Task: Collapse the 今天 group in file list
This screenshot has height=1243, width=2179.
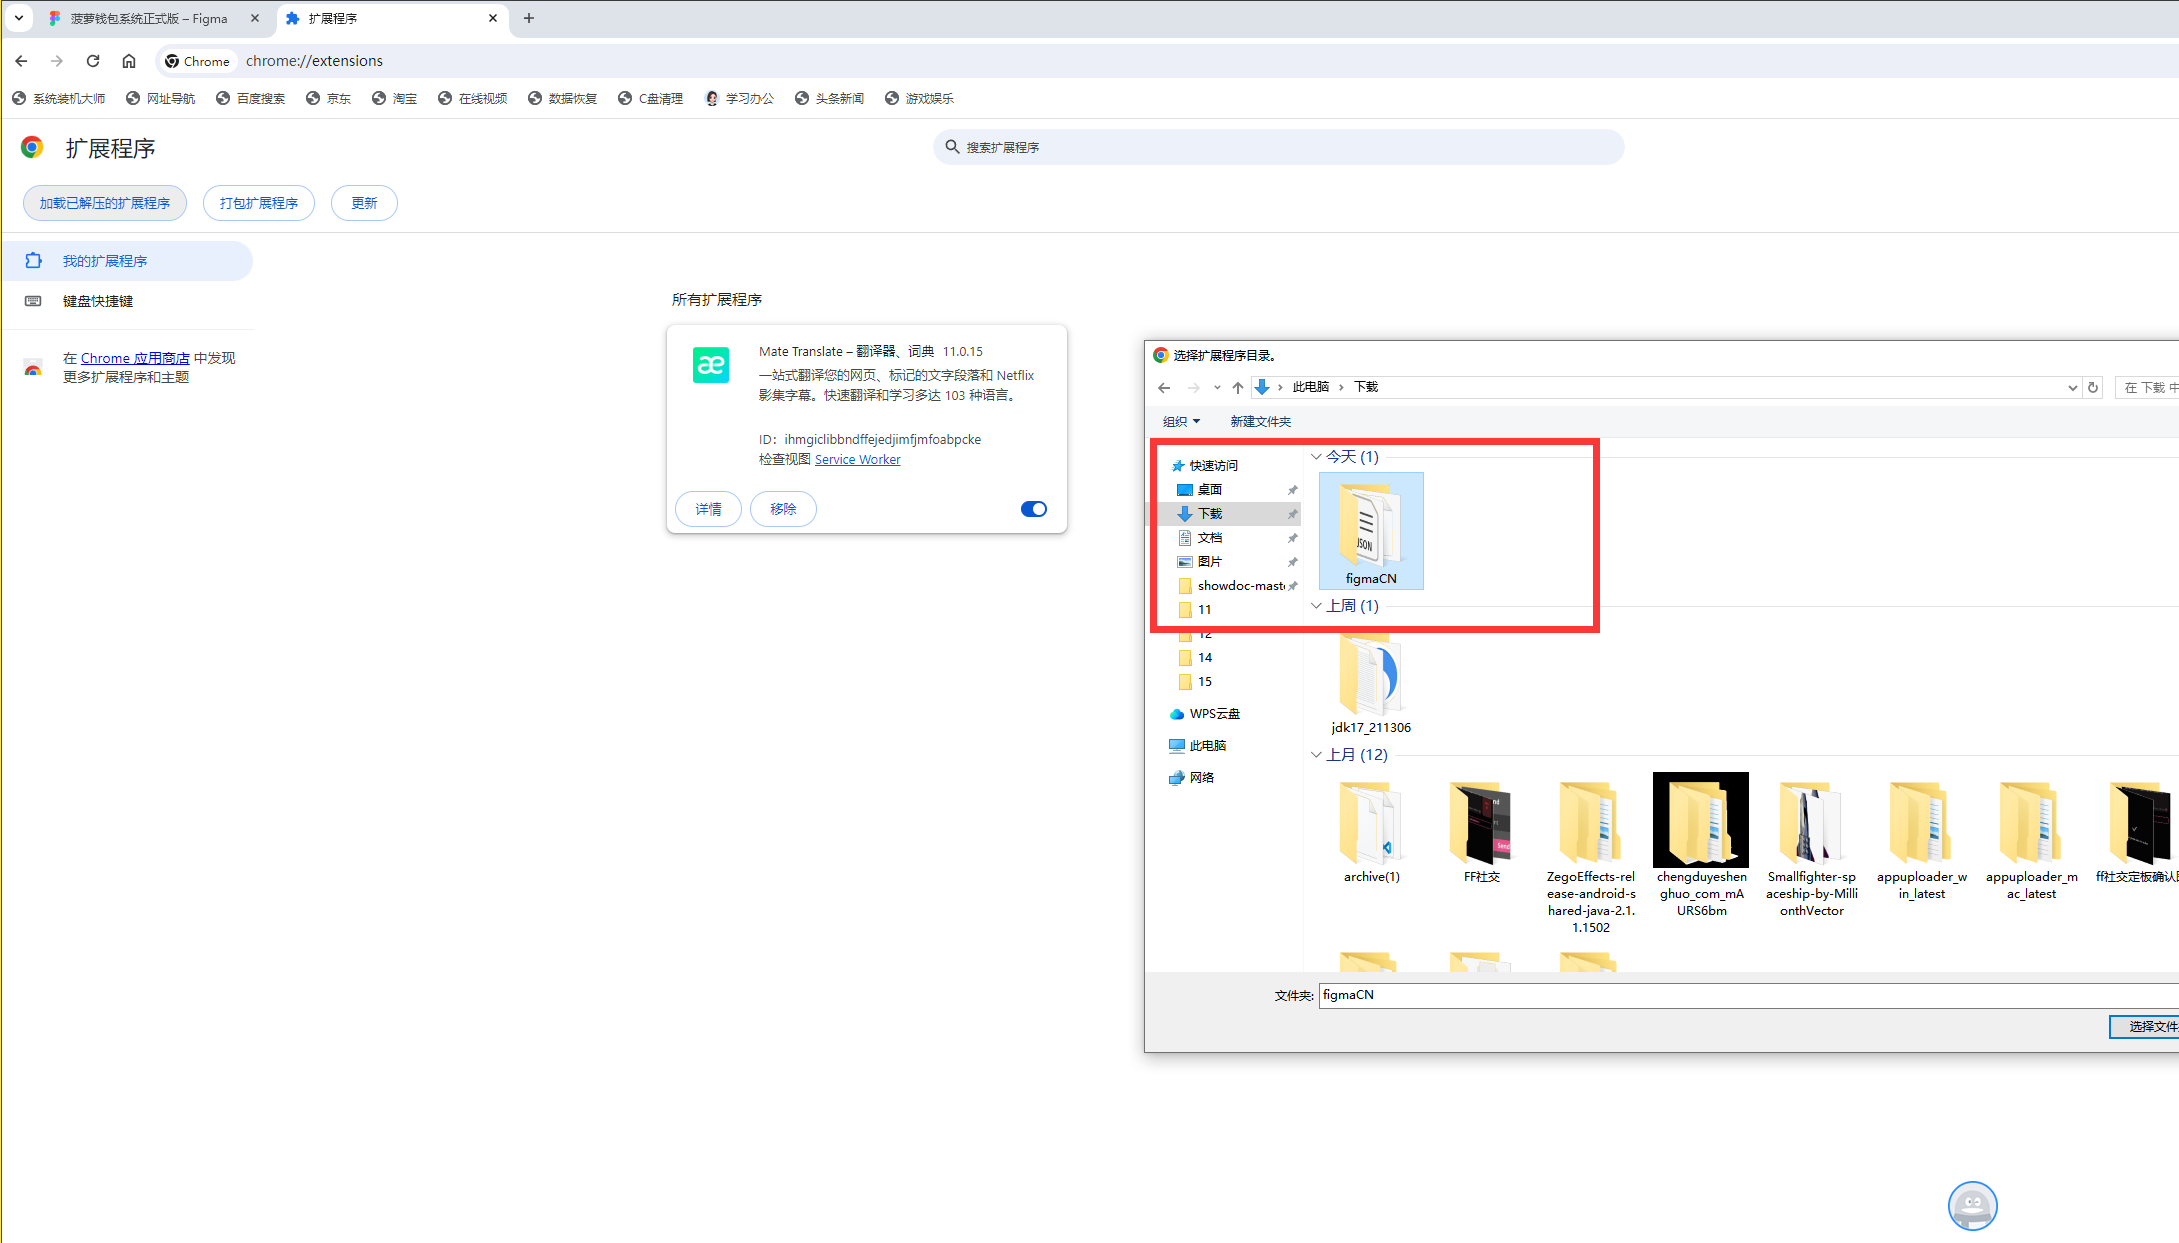Action: pos(1317,457)
